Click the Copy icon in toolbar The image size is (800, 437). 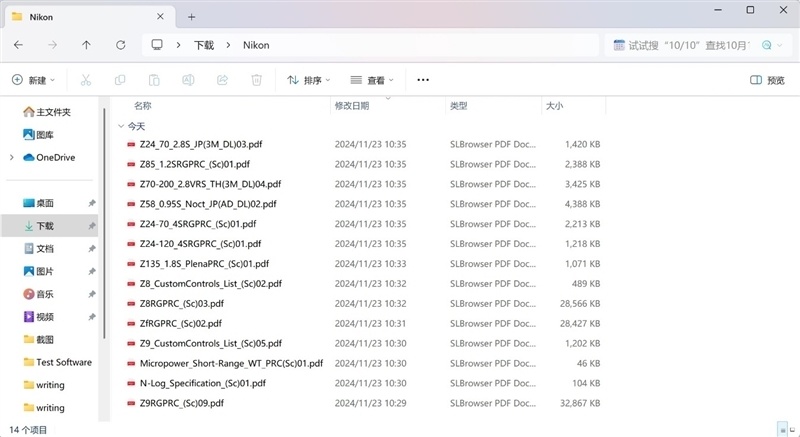pyautogui.click(x=120, y=80)
